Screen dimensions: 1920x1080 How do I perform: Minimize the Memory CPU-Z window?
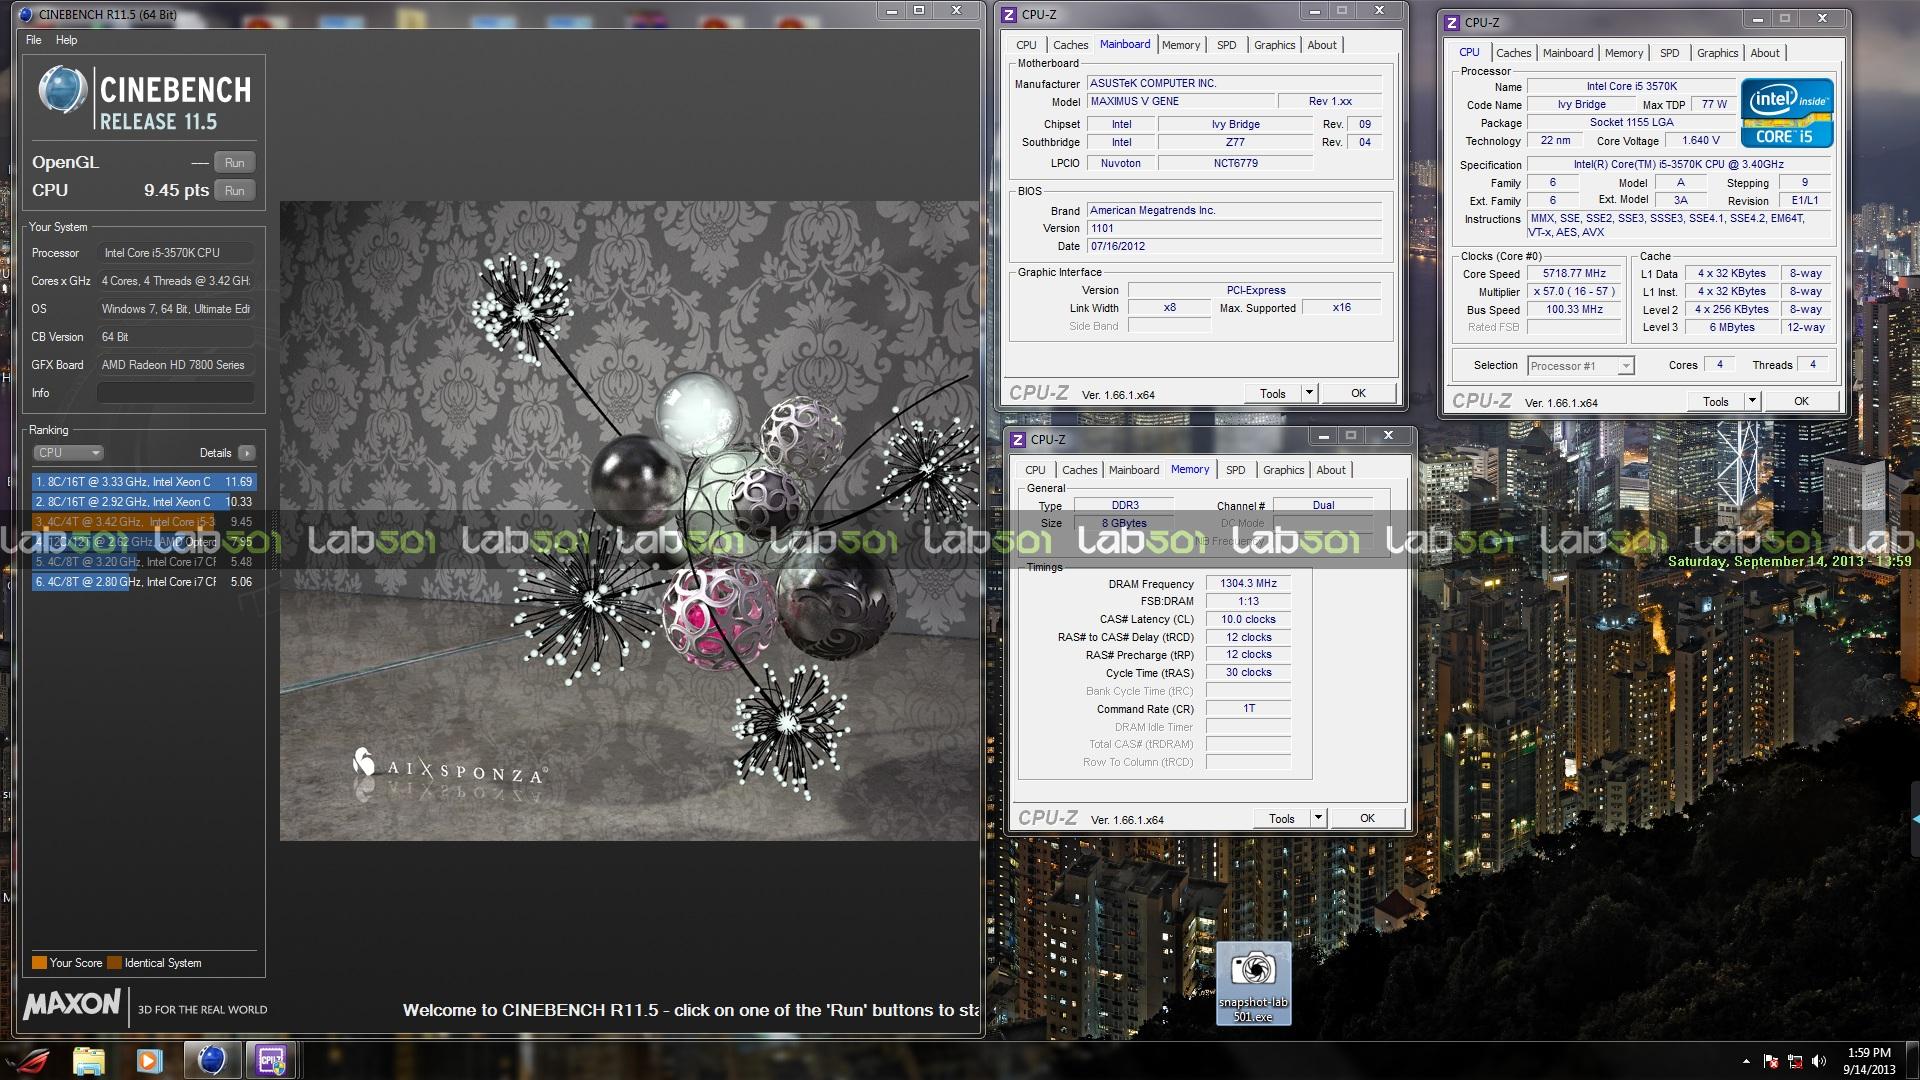tap(1323, 435)
